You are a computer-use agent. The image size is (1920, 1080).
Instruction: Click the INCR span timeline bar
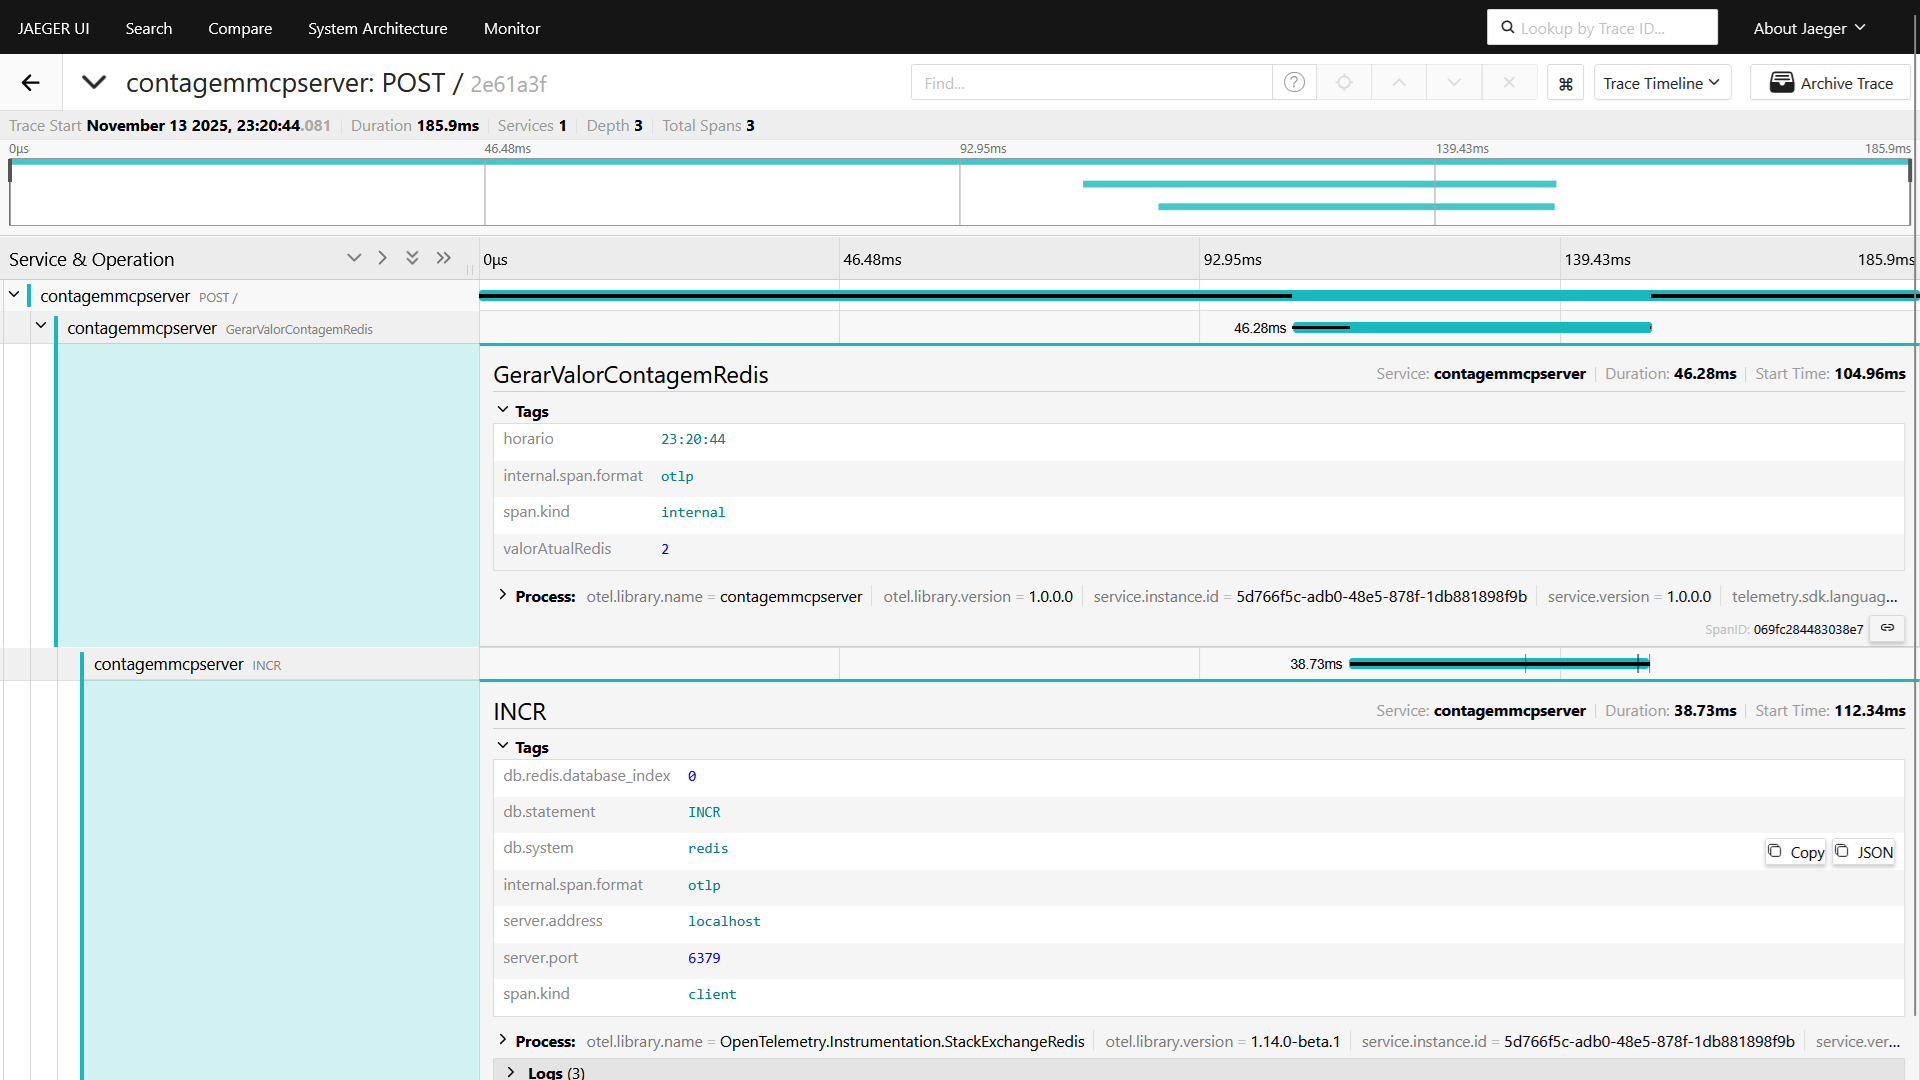pos(1498,663)
